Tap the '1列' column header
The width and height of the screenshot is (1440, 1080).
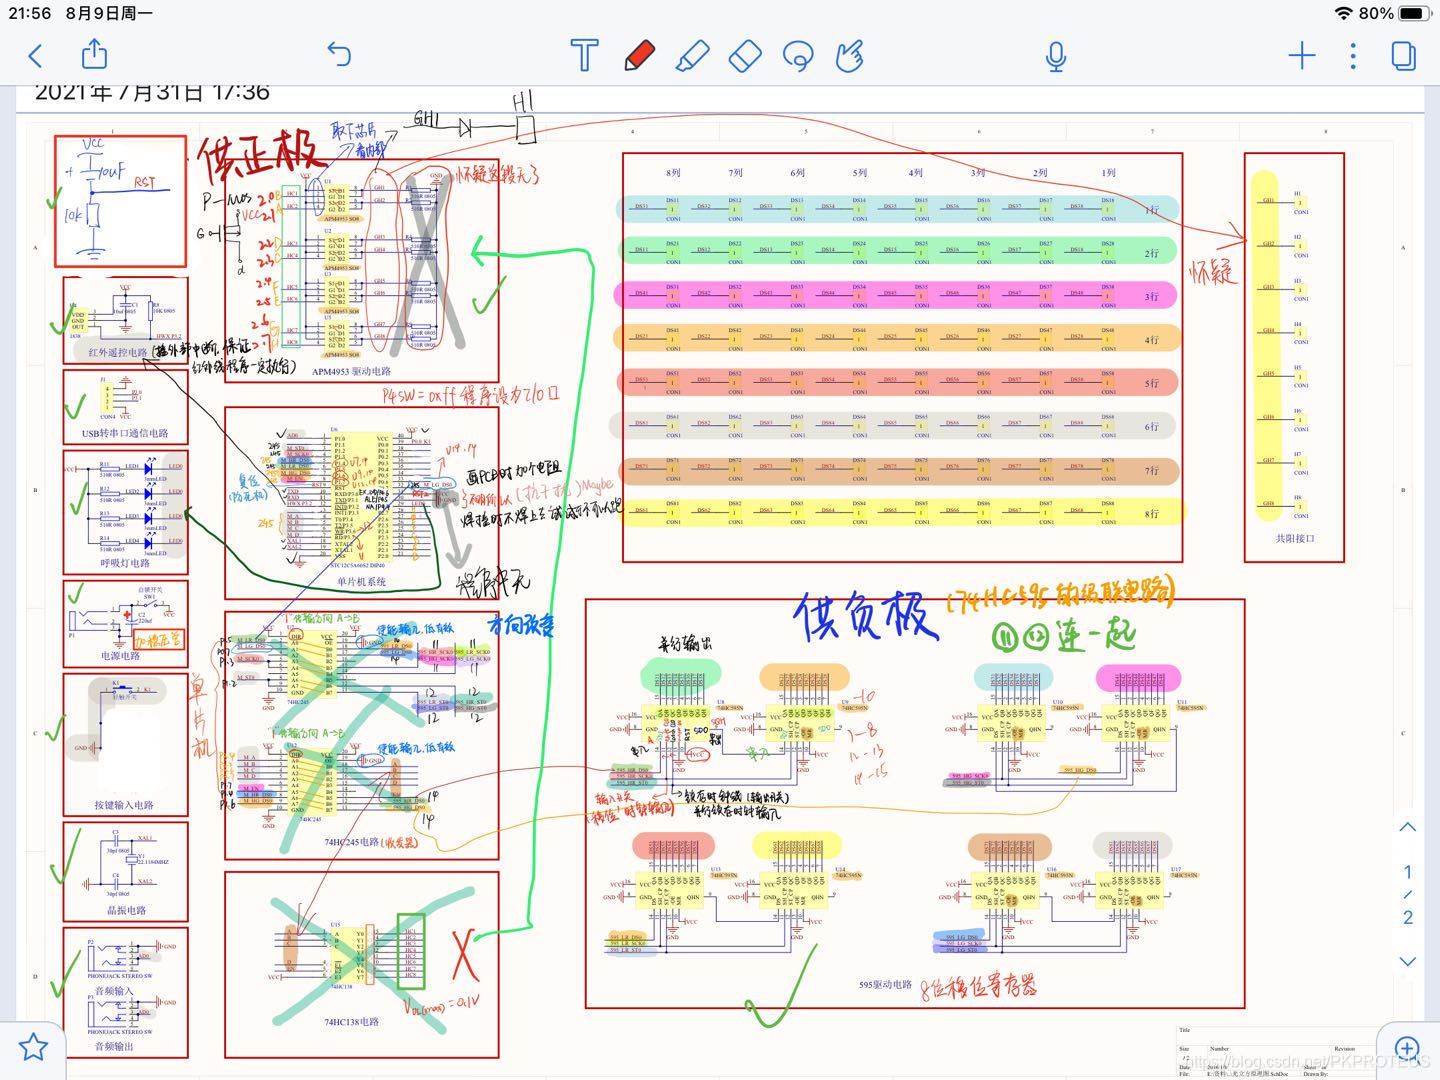pos(1108,173)
